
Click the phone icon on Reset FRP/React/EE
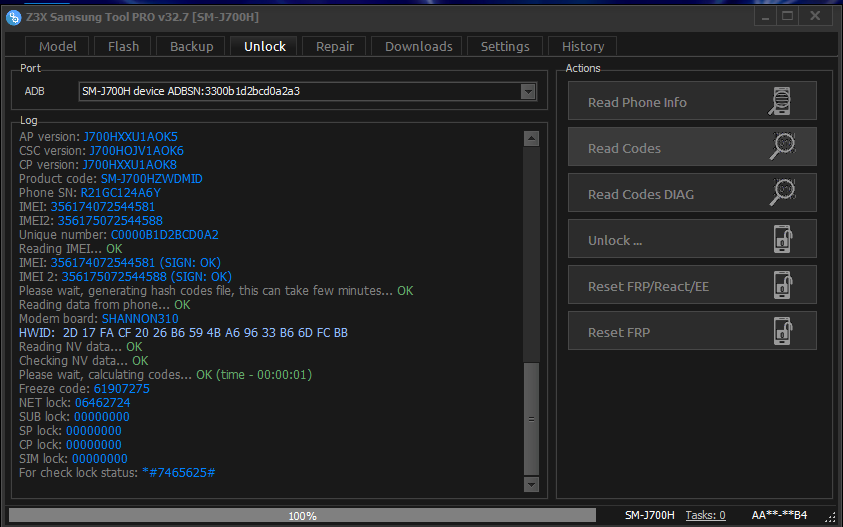[783, 285]
